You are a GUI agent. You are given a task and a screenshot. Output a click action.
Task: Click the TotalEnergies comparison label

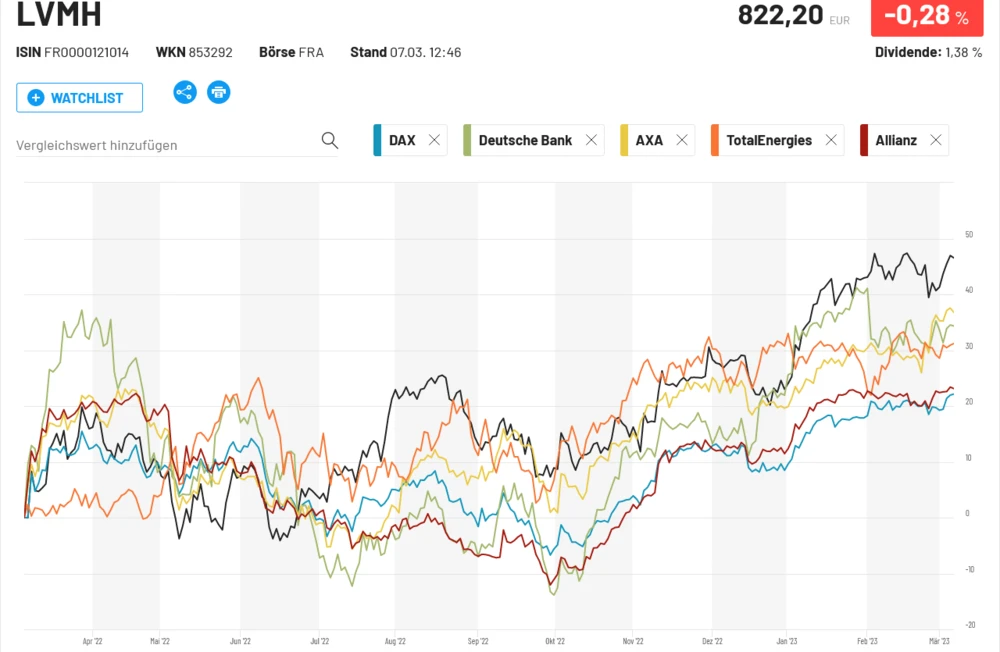point(769,141)
